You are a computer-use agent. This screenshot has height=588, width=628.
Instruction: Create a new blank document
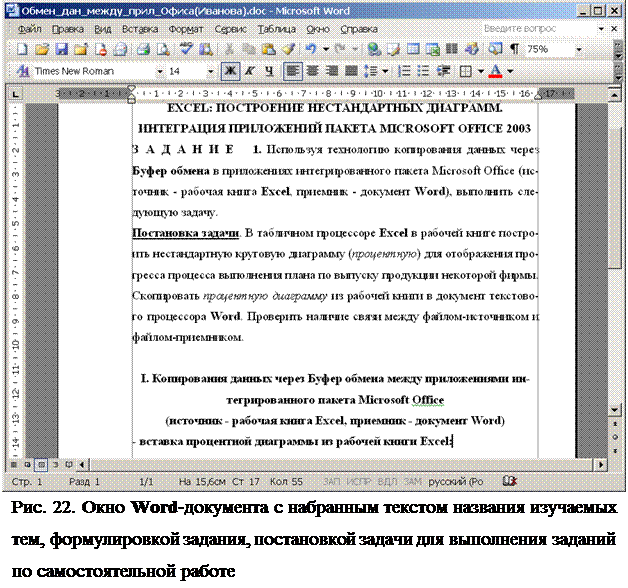coord(21,49)
